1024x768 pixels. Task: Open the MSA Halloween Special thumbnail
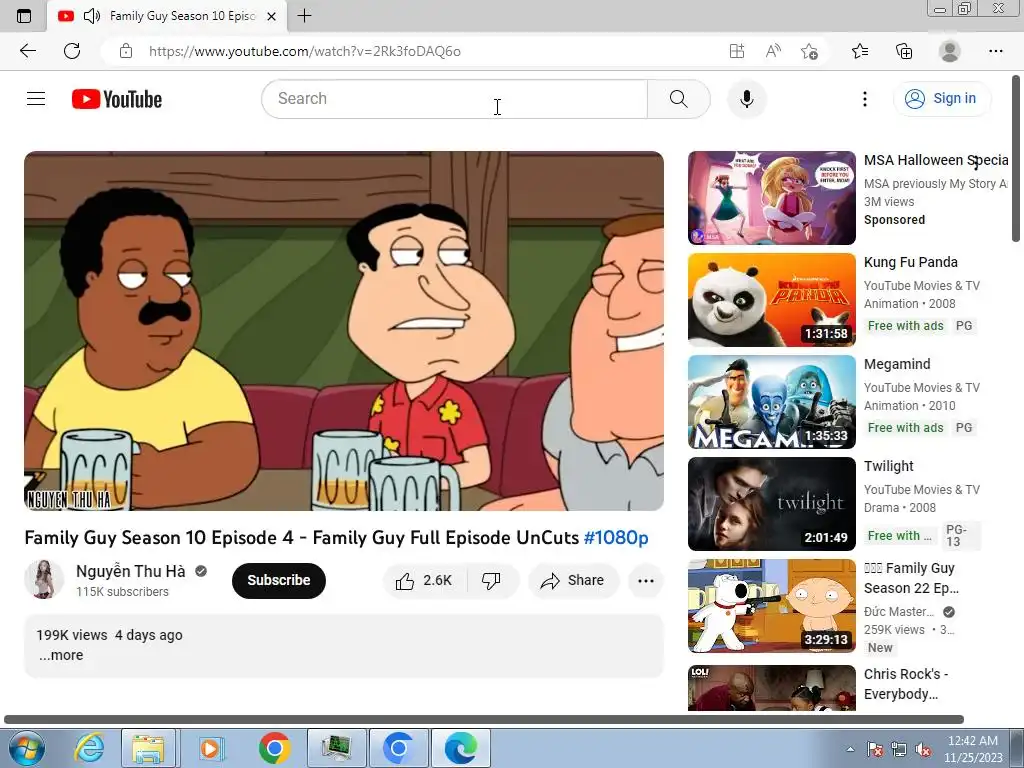772,198
